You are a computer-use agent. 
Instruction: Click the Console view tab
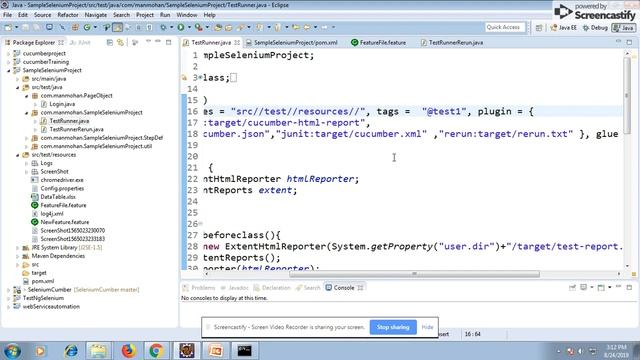(x=344, y=288)
